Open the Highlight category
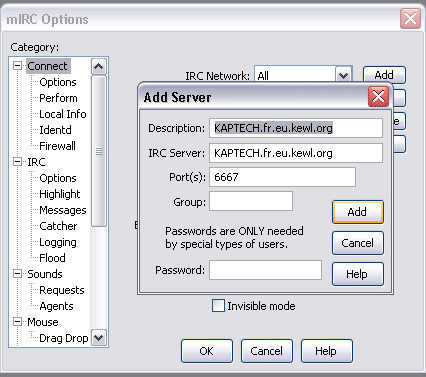Image resolution: width=426 pixels, height=377 pixels. pyautogui.click(x=60, y=194)
